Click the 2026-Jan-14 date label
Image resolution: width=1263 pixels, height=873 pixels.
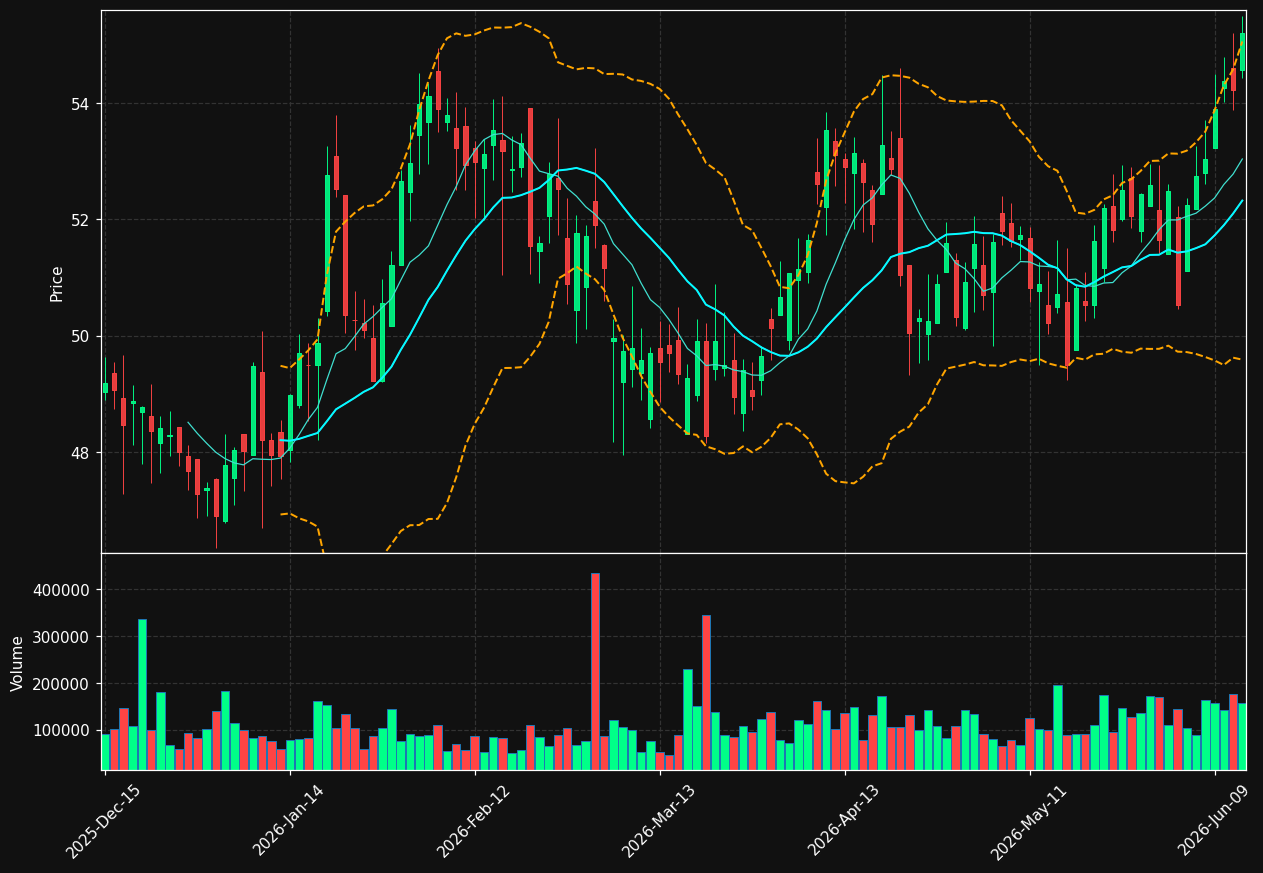pyautogui.click(x=289, y=820)
